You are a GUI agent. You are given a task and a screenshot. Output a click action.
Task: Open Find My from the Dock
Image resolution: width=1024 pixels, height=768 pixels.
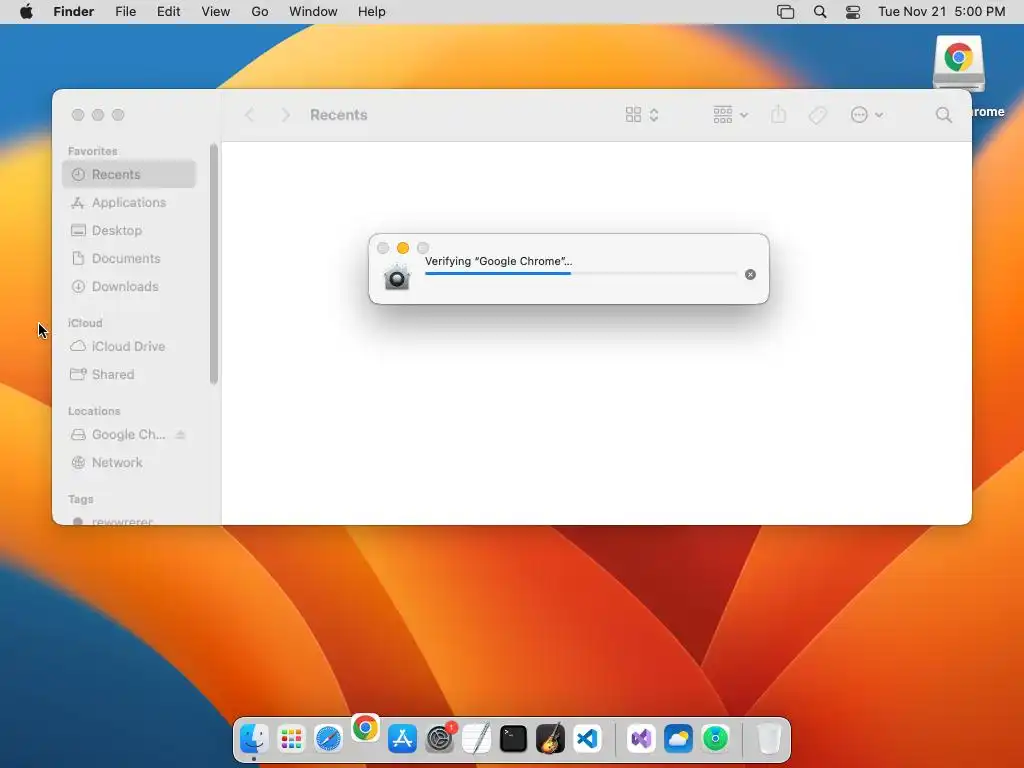pyautogui.click(x=716, y=739)
